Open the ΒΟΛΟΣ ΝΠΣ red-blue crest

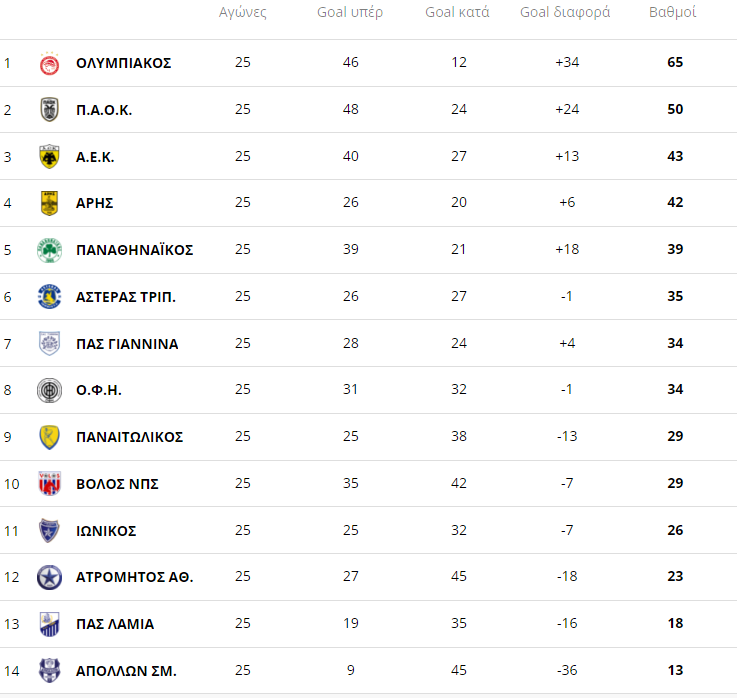(49, 484)
